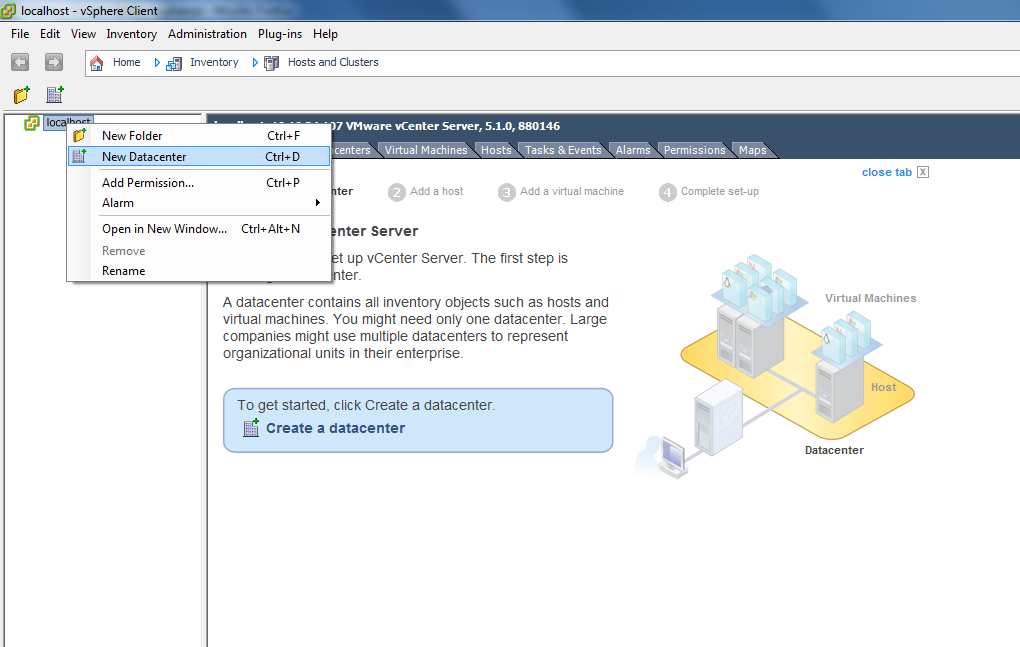This screenshot has width=1020, height=647.
Task: Switch to the Tasks & Events tab
Action: coord(563,150)
